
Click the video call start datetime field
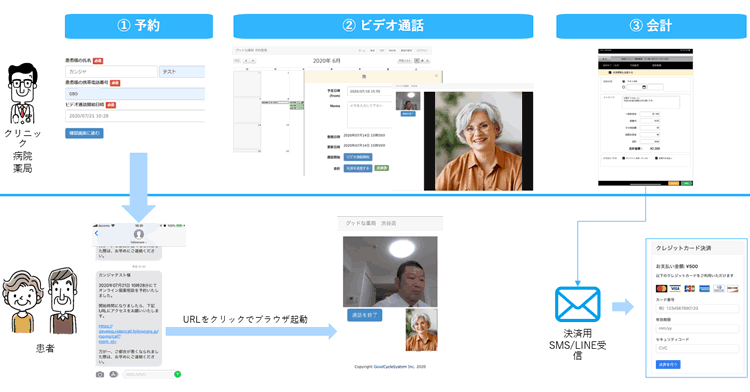tap(135, 116)
